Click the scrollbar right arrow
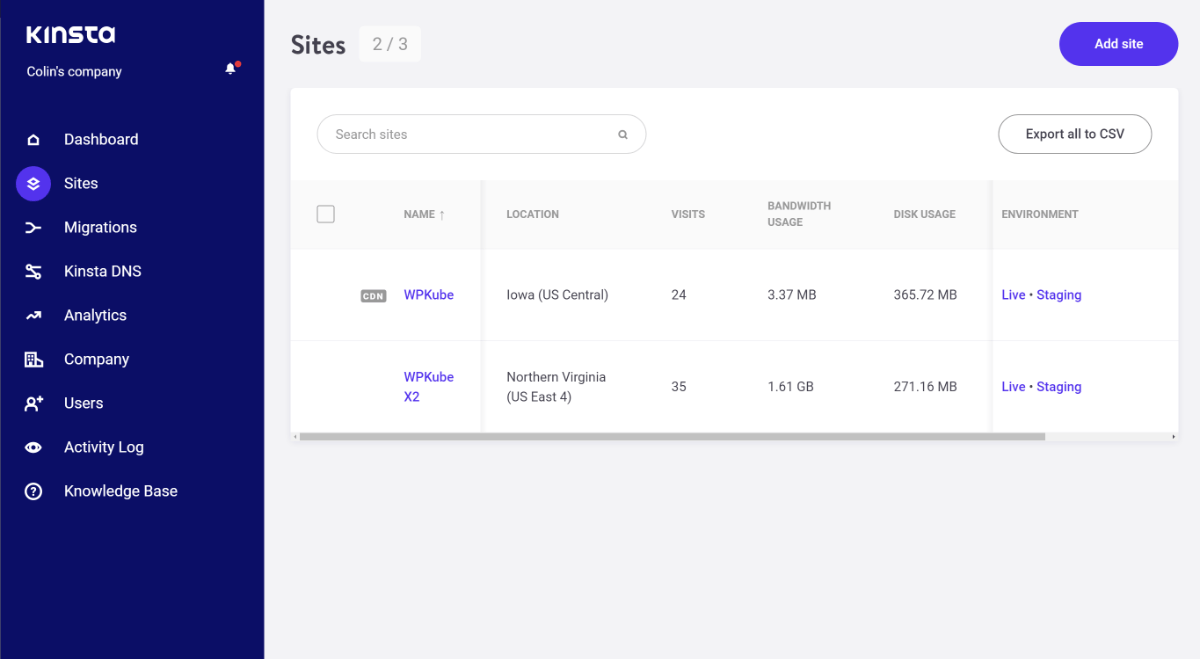 point(1173,437)
